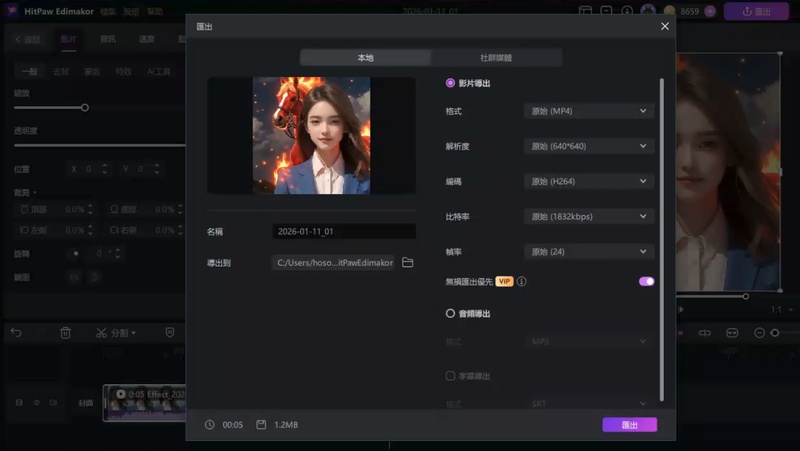Screen dimensions: 800x451
Task: Click the preview playback progress handle
Action: pyautogui.click(x=745, y=296)
